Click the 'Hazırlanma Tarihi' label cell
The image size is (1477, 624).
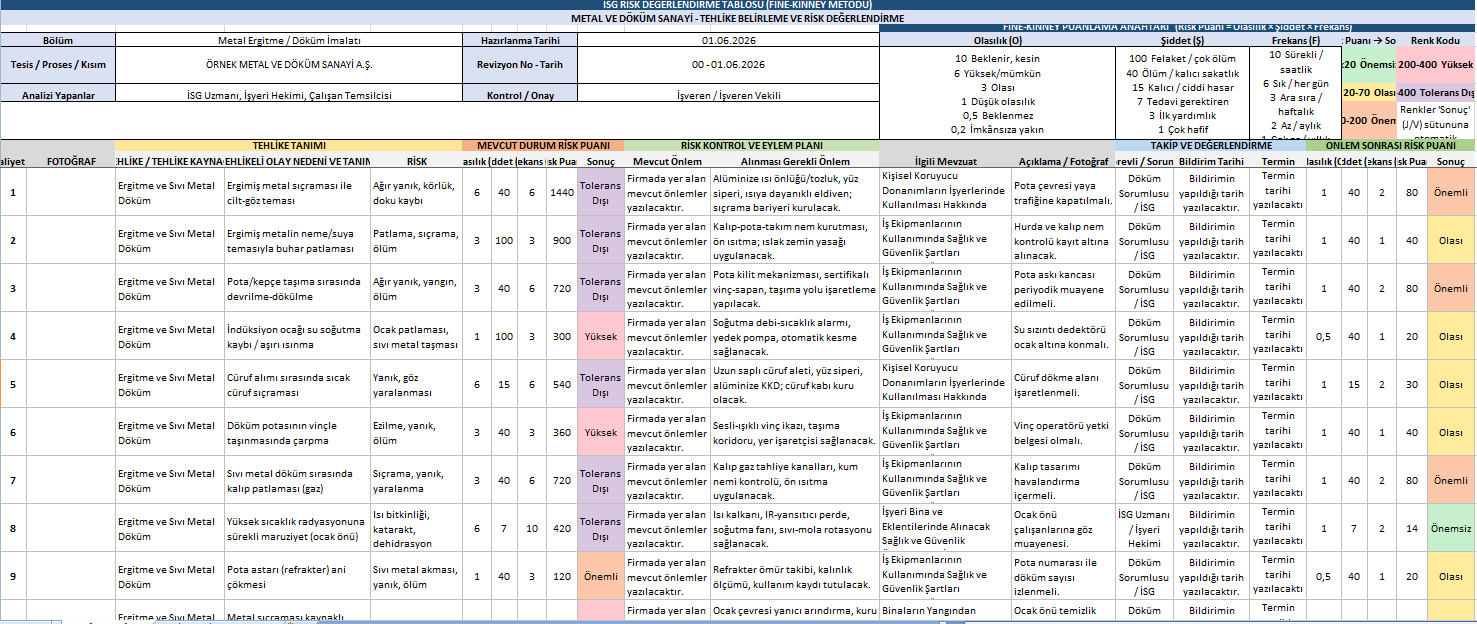click(520, 40)
